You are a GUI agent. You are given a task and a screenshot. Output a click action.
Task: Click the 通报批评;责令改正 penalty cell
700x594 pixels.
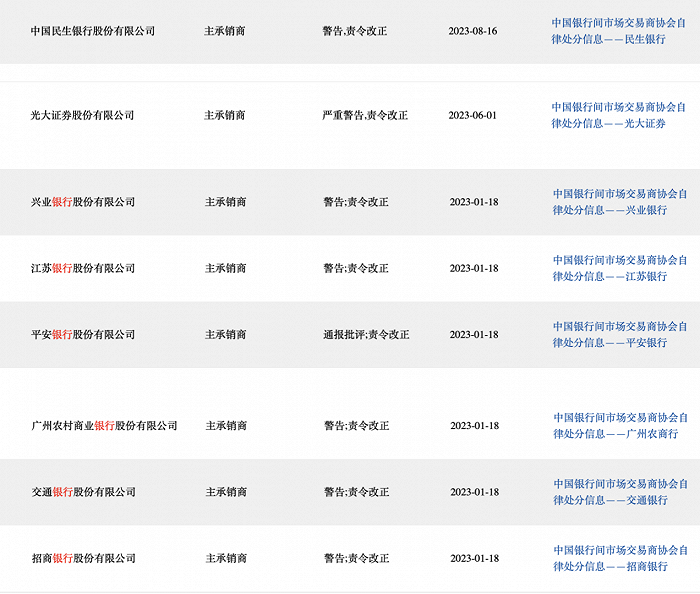pos(366,335)
